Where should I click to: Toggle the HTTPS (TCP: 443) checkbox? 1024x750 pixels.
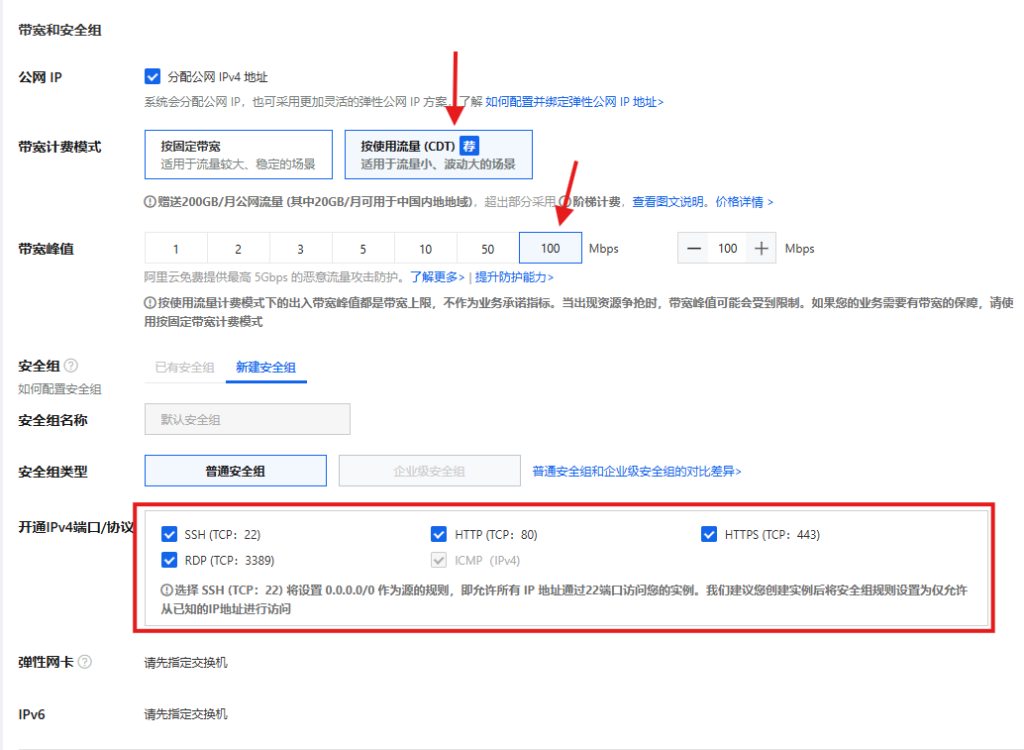[709, 534]
